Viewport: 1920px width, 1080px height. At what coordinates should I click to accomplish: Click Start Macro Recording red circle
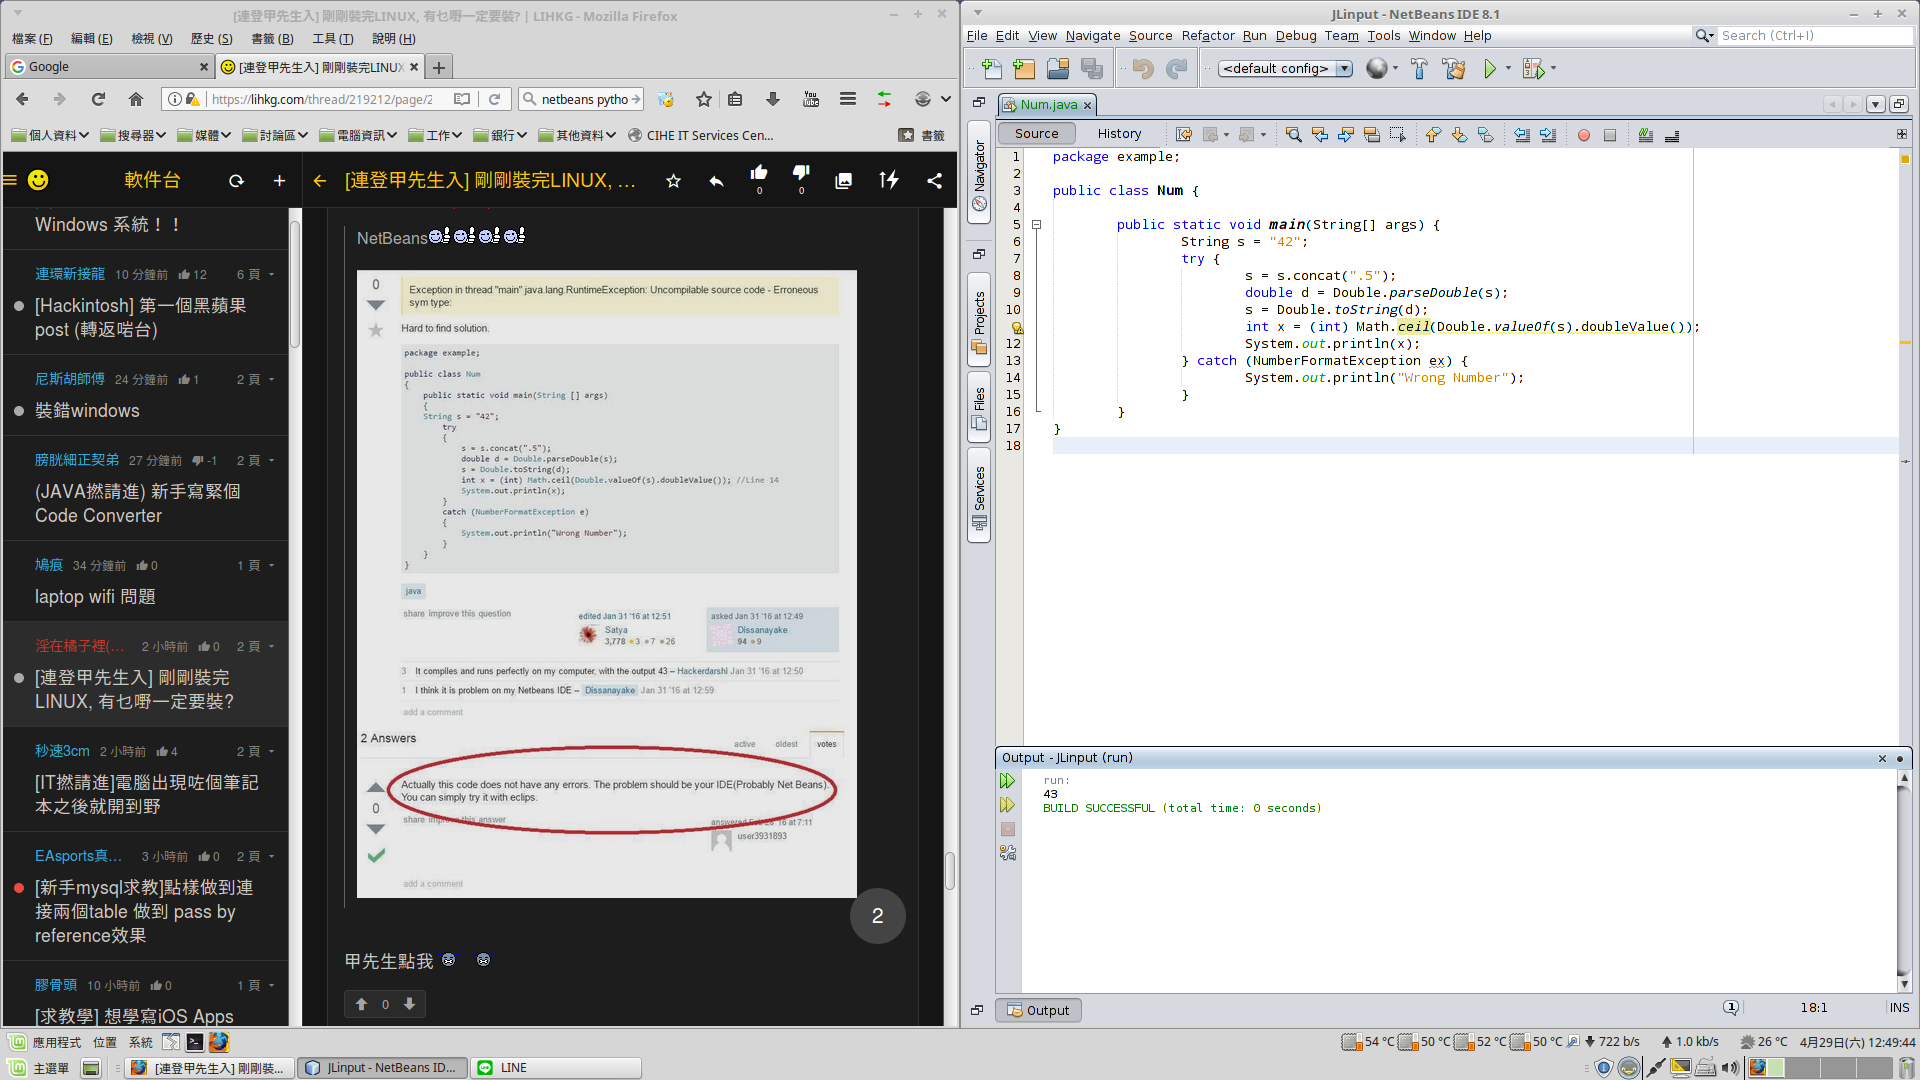1584,135
